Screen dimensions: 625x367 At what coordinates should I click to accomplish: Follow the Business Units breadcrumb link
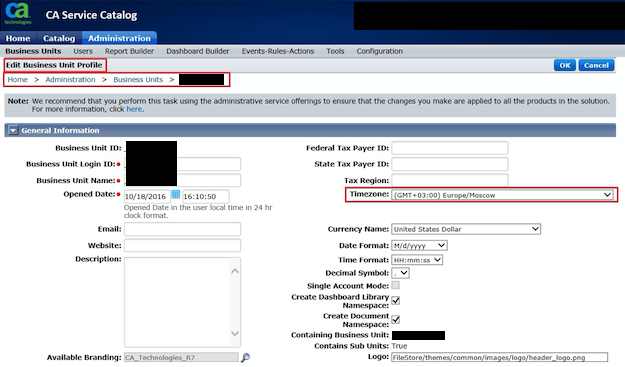coord(138,79)
